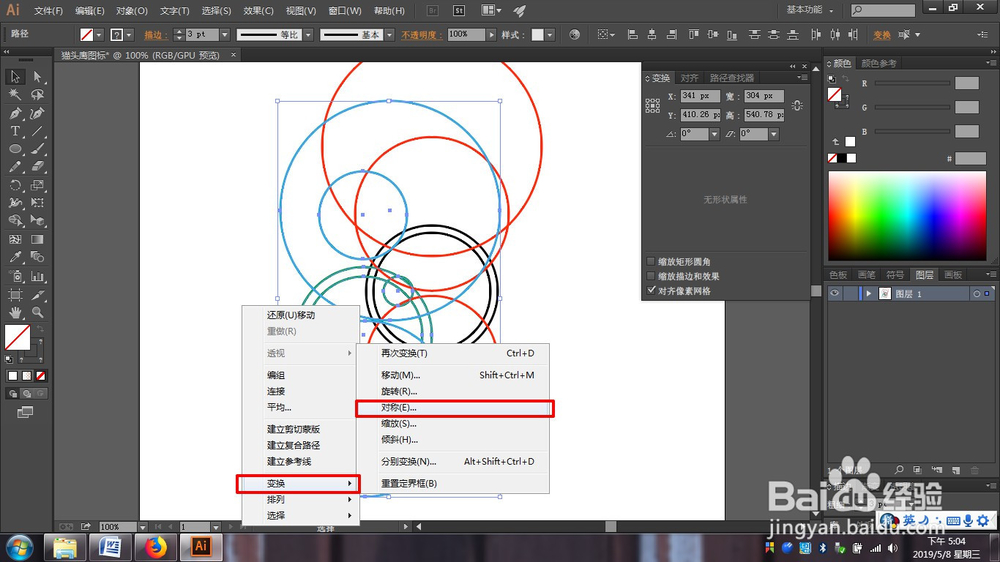Open the zoom level 100% dropdown
Screen dimensions: 1000x562
143,527
